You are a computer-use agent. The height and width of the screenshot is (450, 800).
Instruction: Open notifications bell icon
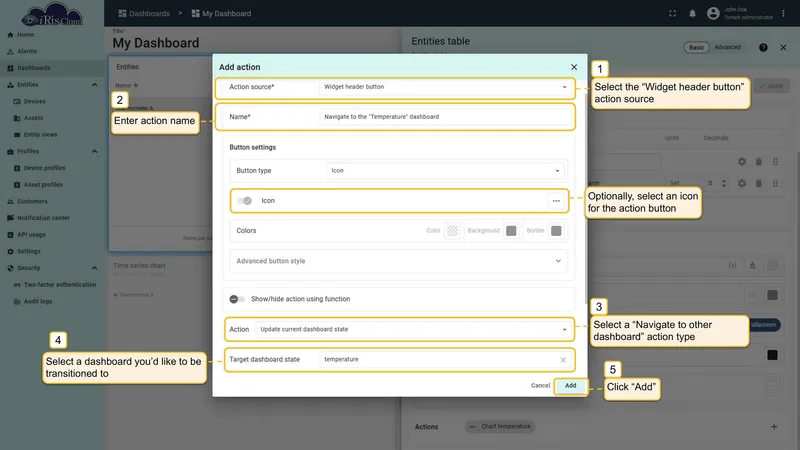[692, 14]
